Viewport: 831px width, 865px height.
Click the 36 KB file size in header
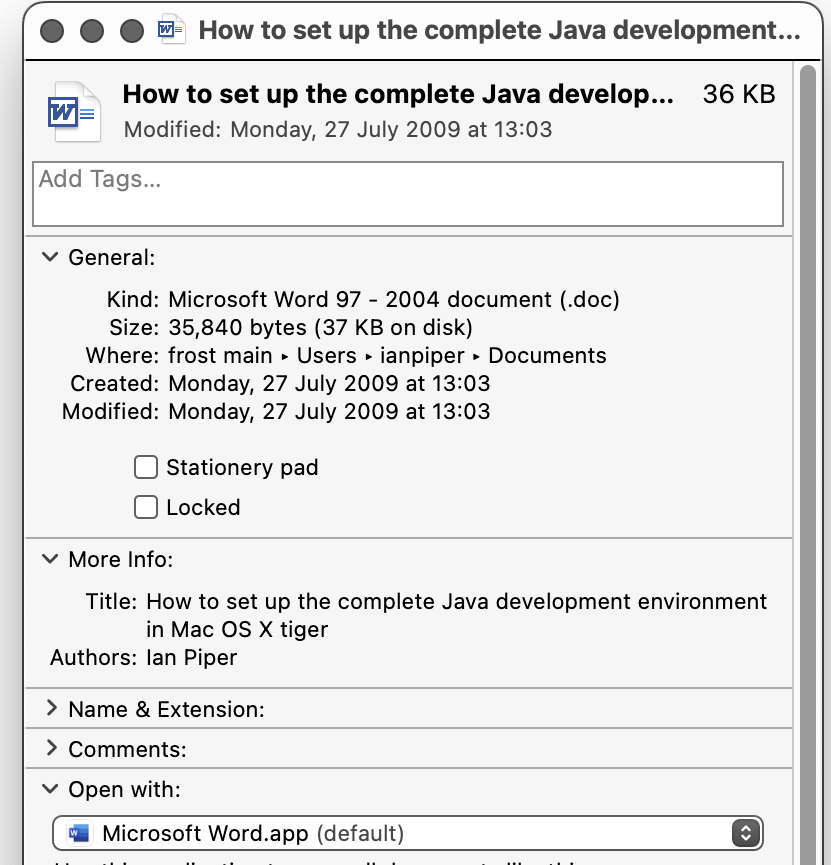tap(739, 94)
